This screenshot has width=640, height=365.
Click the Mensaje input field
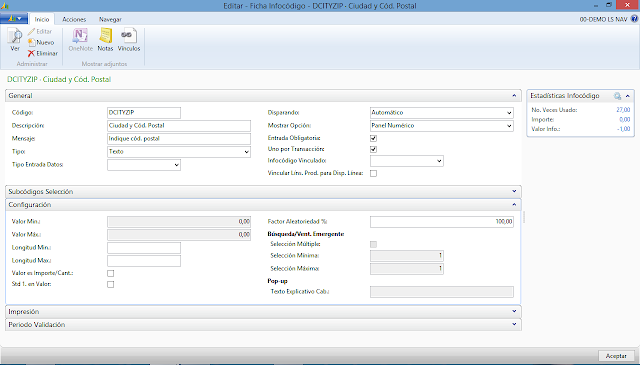[179, 139]
